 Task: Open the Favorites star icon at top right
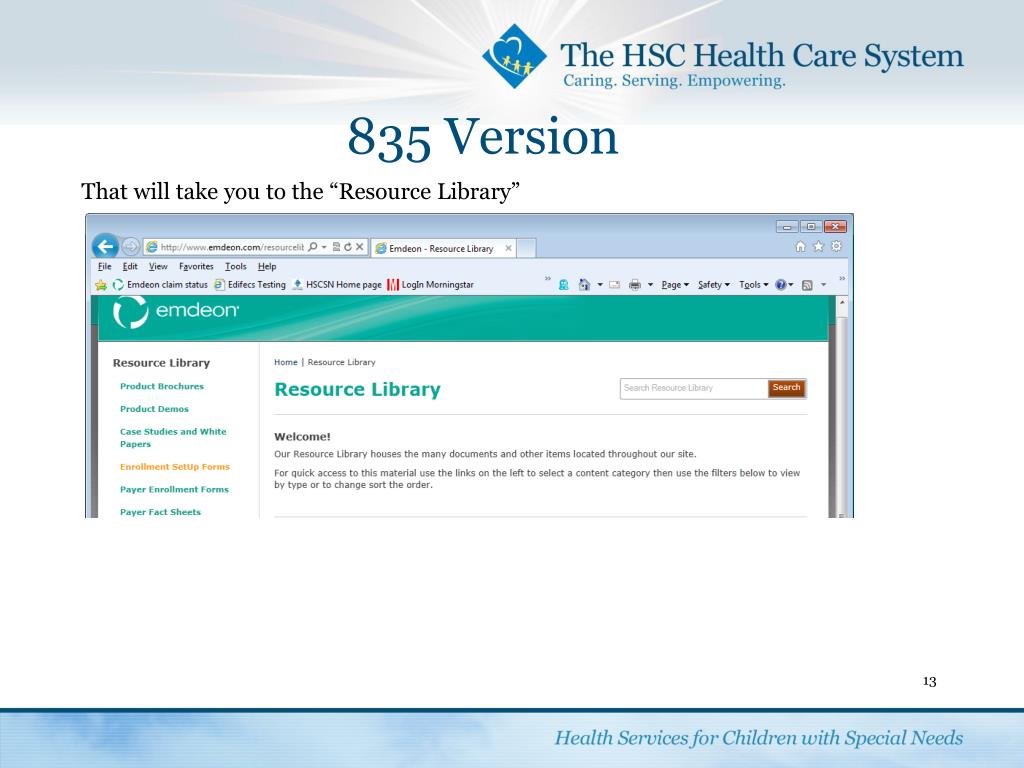pyautogui.click(x=818, y=247)
